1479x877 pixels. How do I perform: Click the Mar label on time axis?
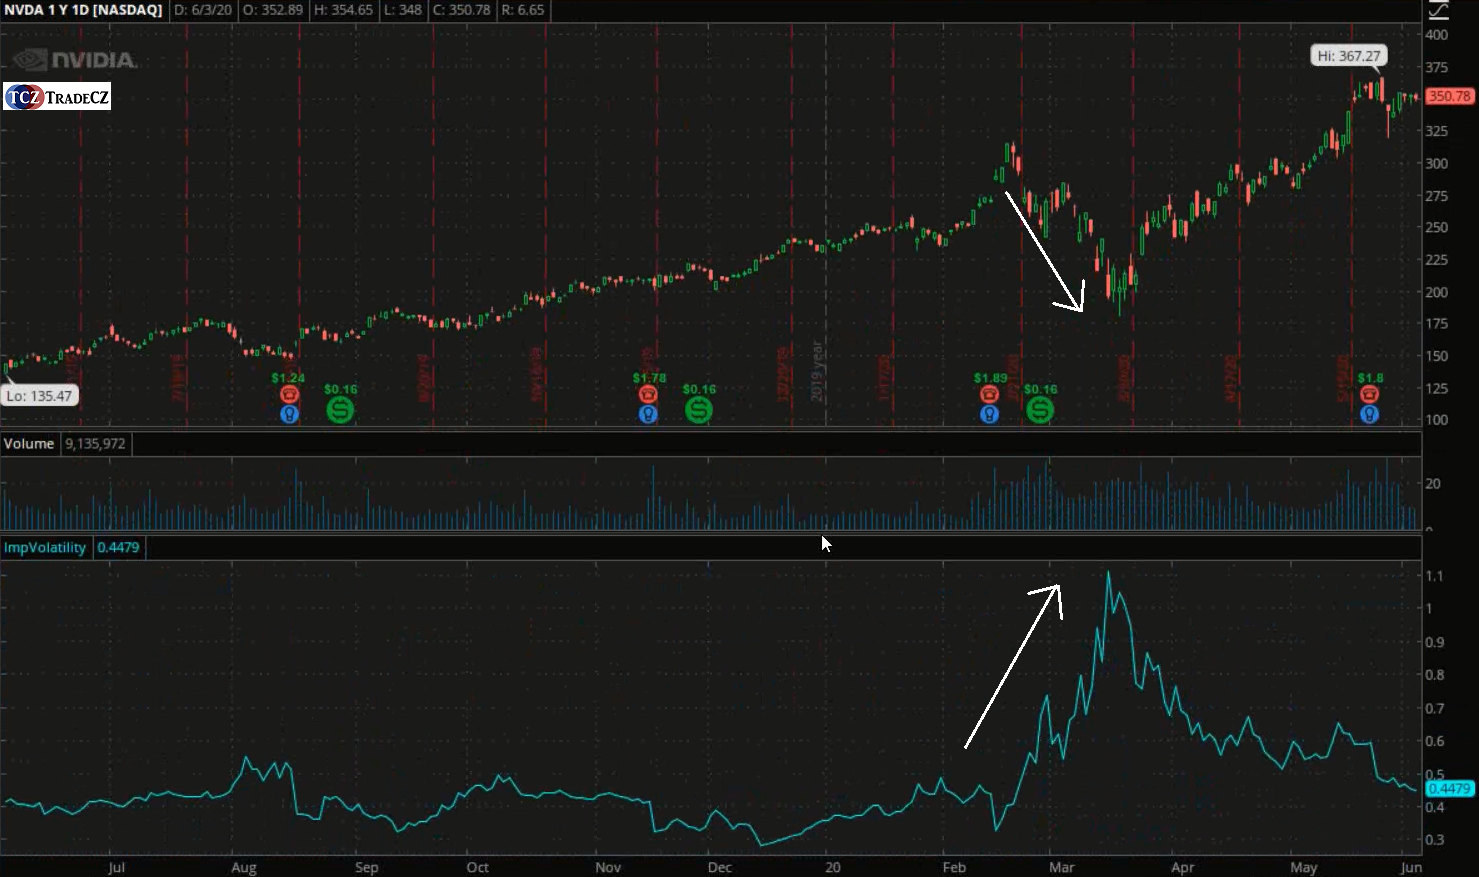pos(1061,867)
